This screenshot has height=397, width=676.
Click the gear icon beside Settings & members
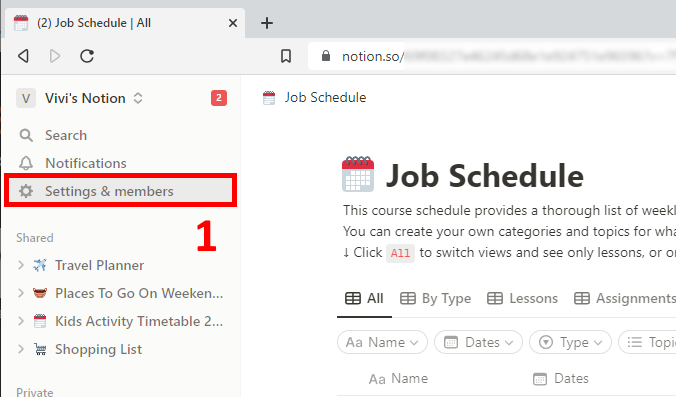[26, 191]
